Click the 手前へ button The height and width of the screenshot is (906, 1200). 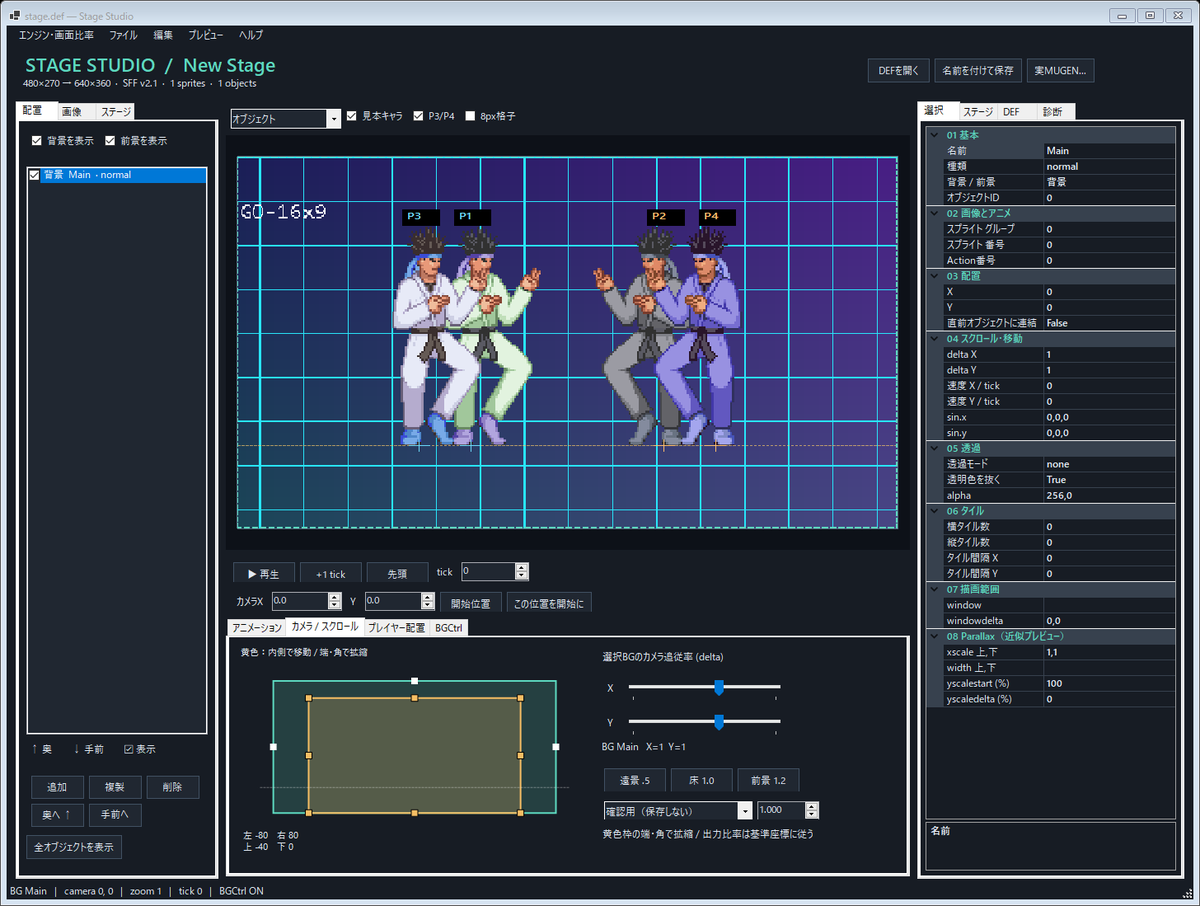click(115, 816)
